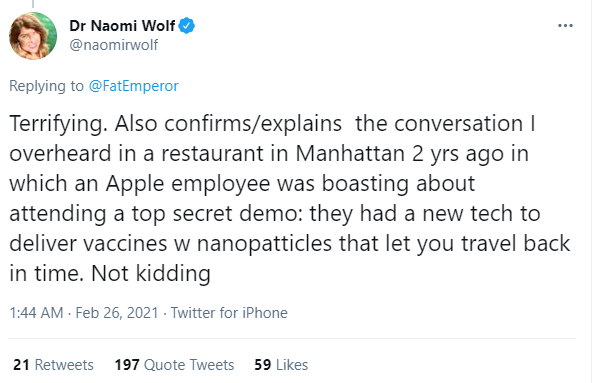Image resolution: width=593 pixels, height=383 pixels.
Task: Visit the @naomirwolf handle link
Action: pos(114,45)
